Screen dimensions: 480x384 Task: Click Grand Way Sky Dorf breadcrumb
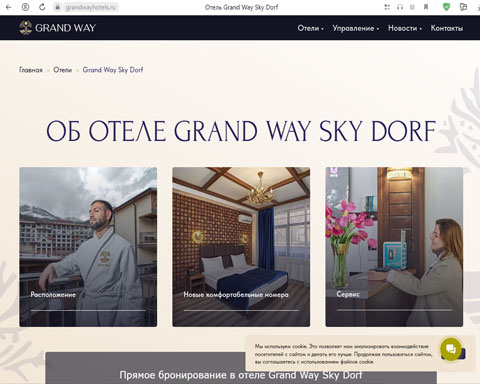pyautogui.click(x=113, y=70)
